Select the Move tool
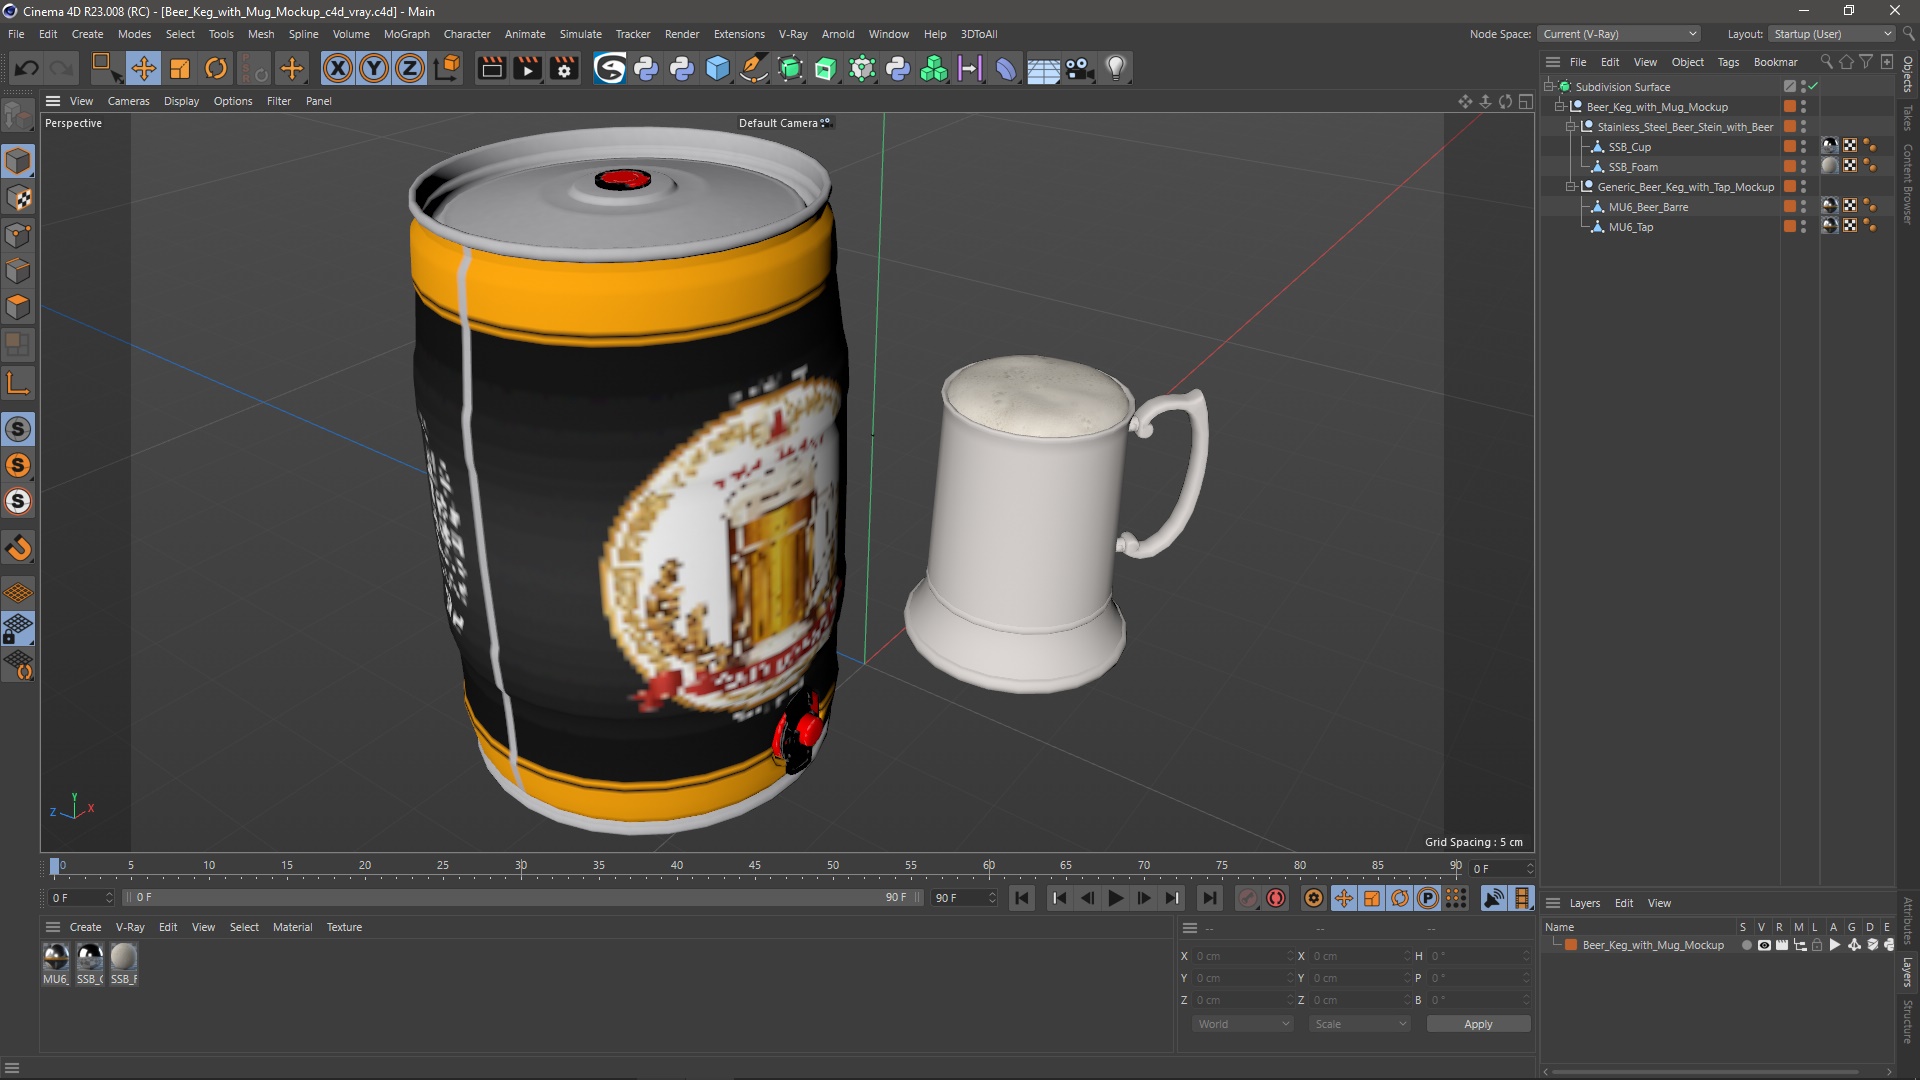 [x=143, y=68]
